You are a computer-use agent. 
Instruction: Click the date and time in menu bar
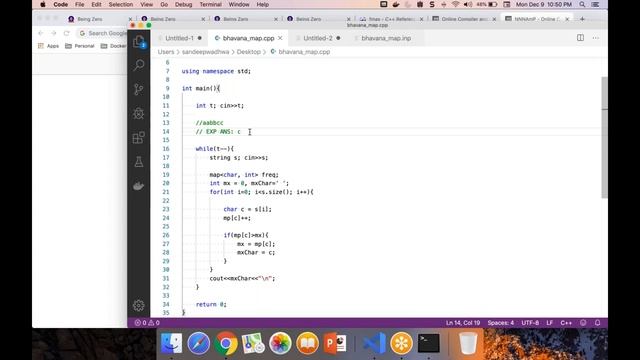click(x=544, y=4)
